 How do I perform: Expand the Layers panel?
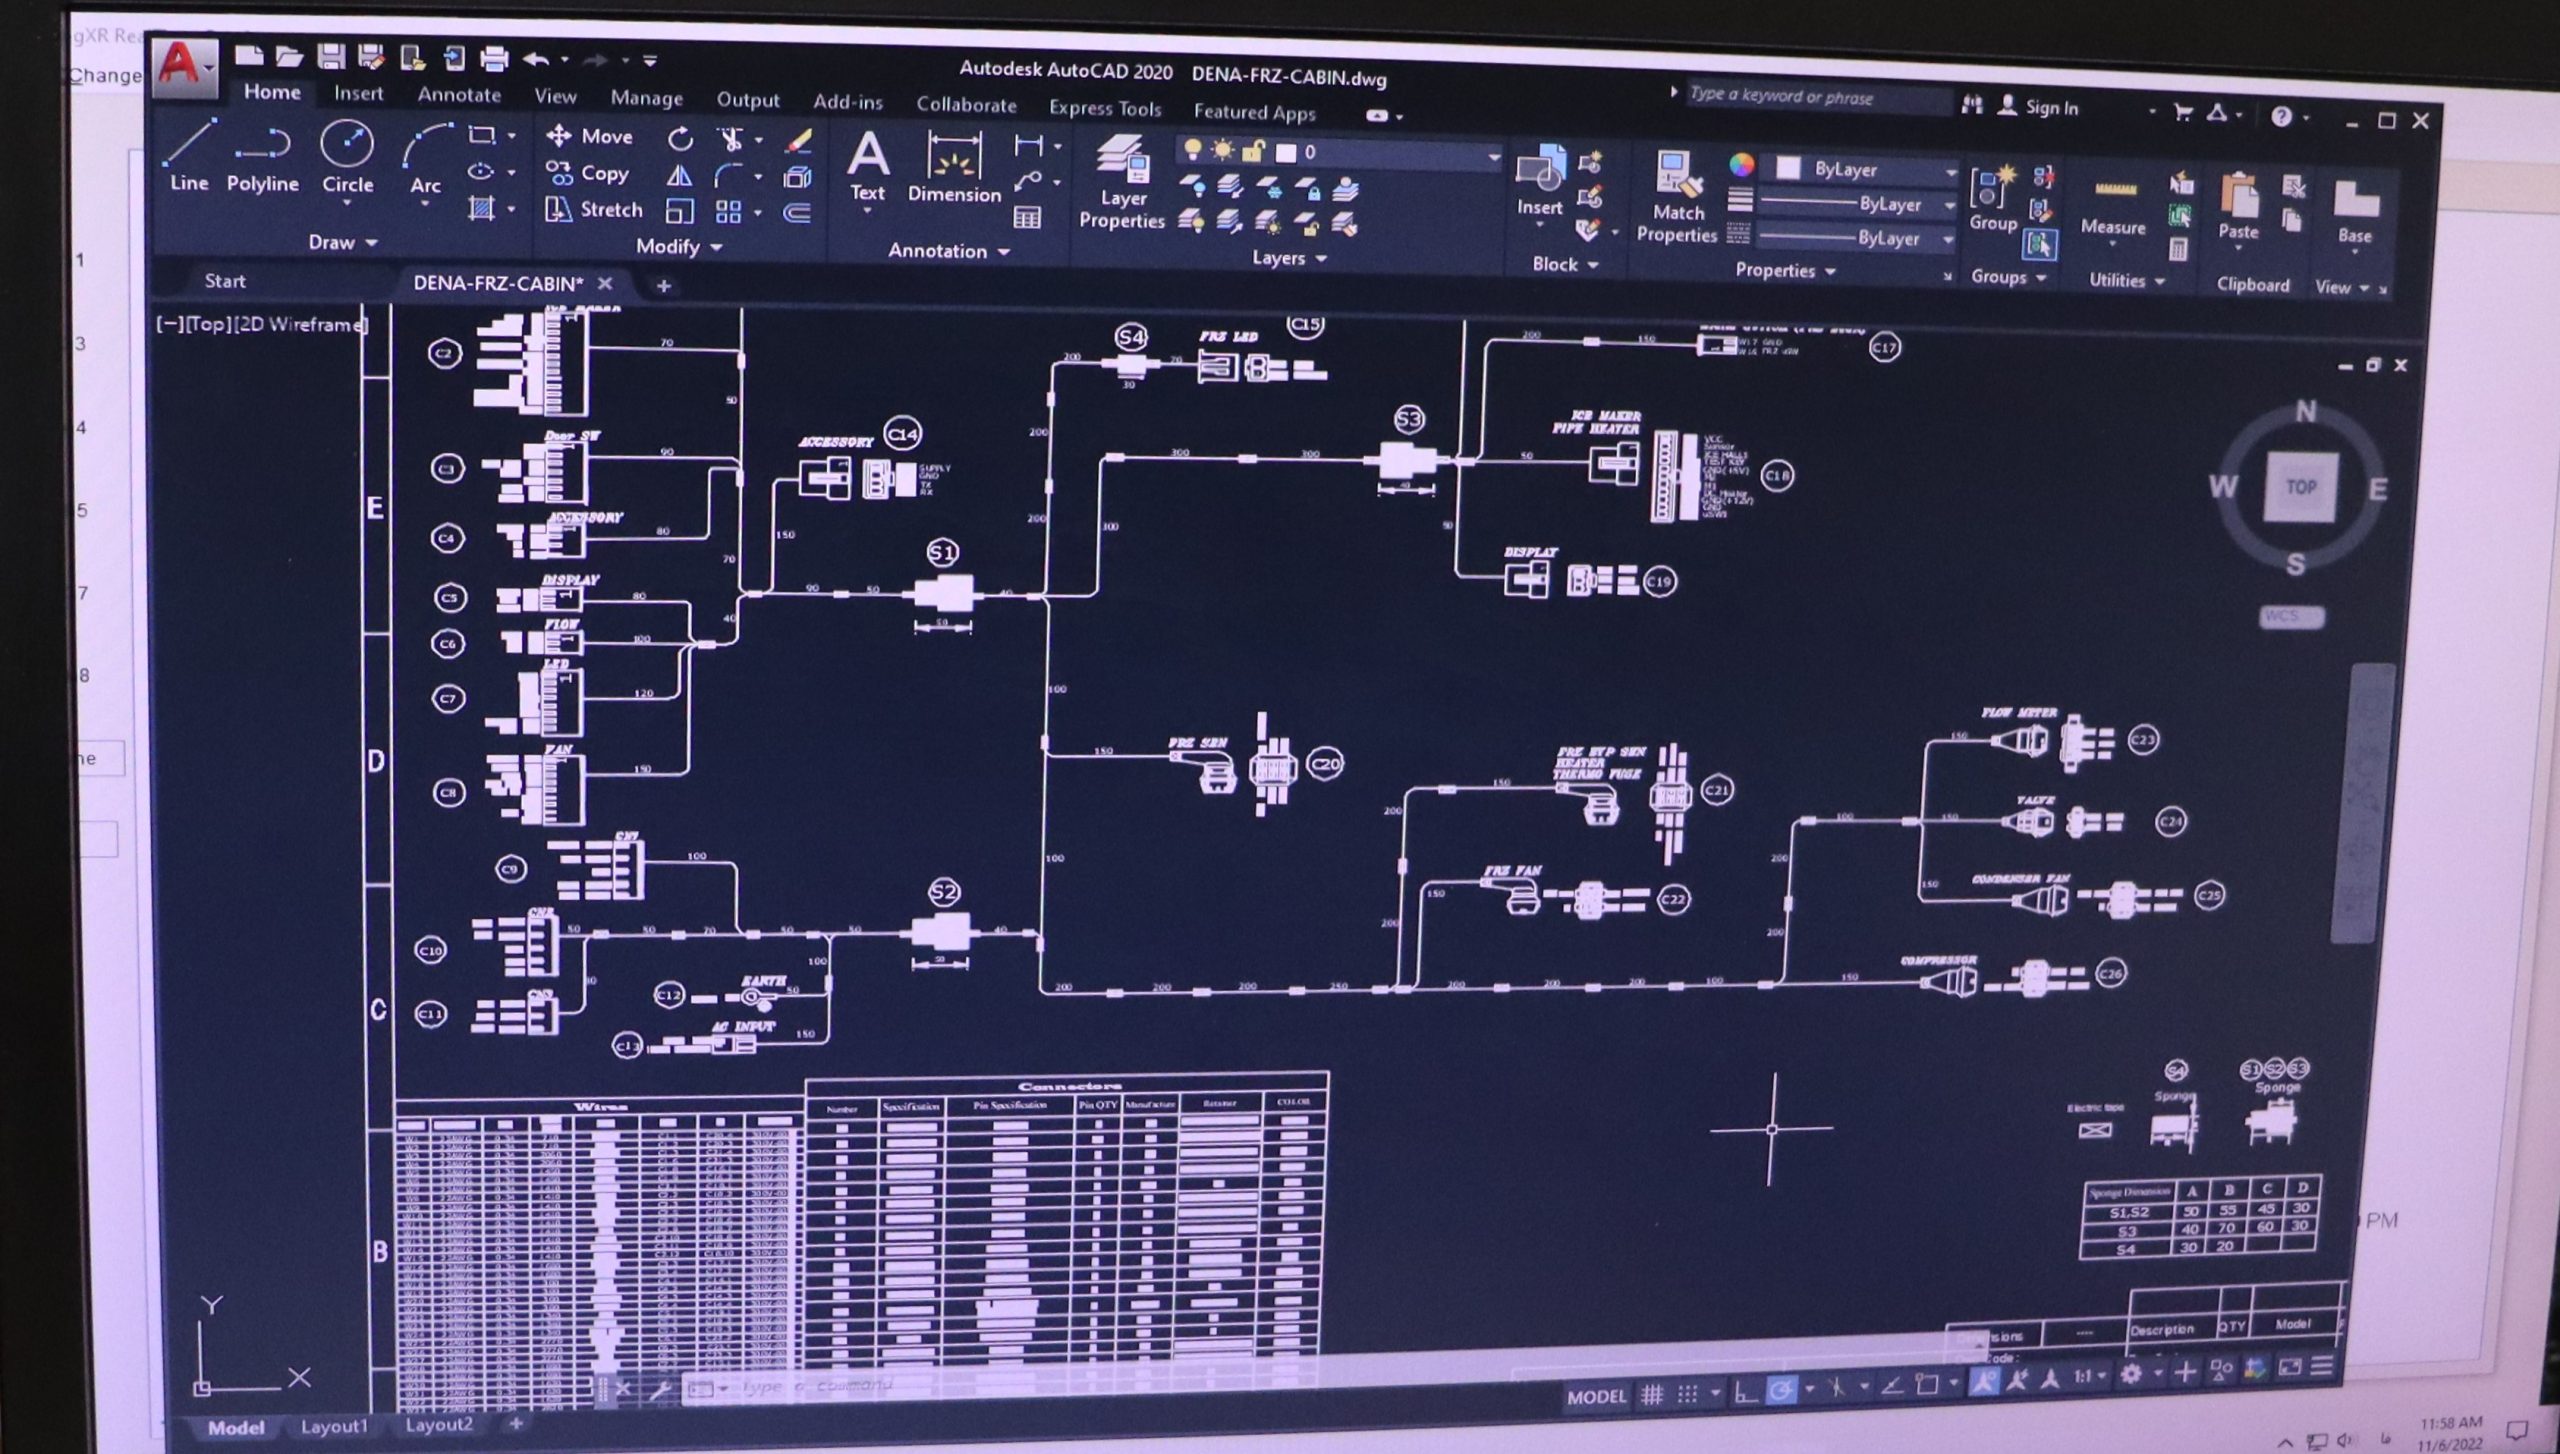[x=1289, y=258]
